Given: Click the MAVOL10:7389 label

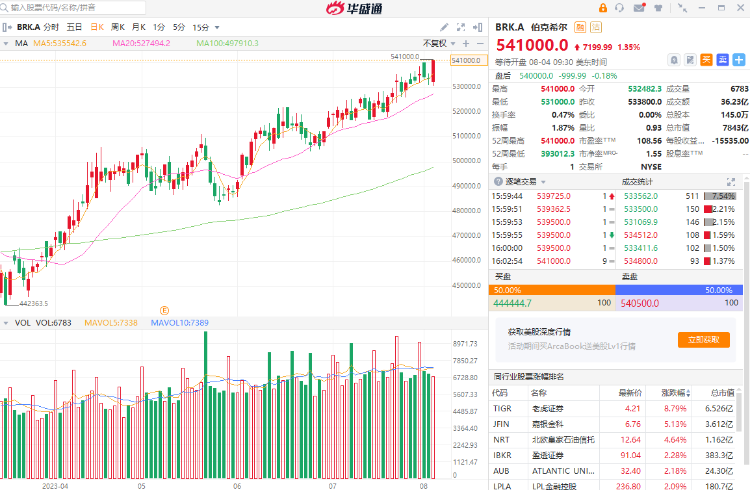Looking at the screenshot, I should tap(180, 323).
